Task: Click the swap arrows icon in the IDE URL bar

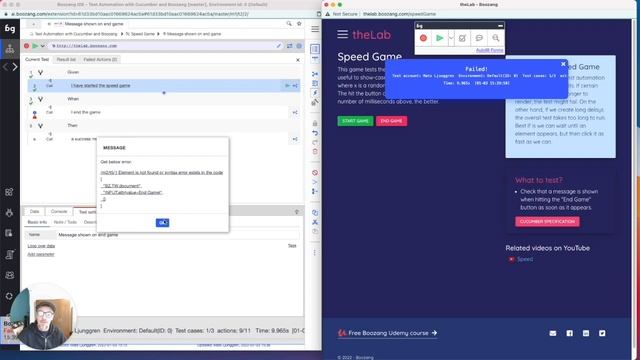Action: [289, 46]
